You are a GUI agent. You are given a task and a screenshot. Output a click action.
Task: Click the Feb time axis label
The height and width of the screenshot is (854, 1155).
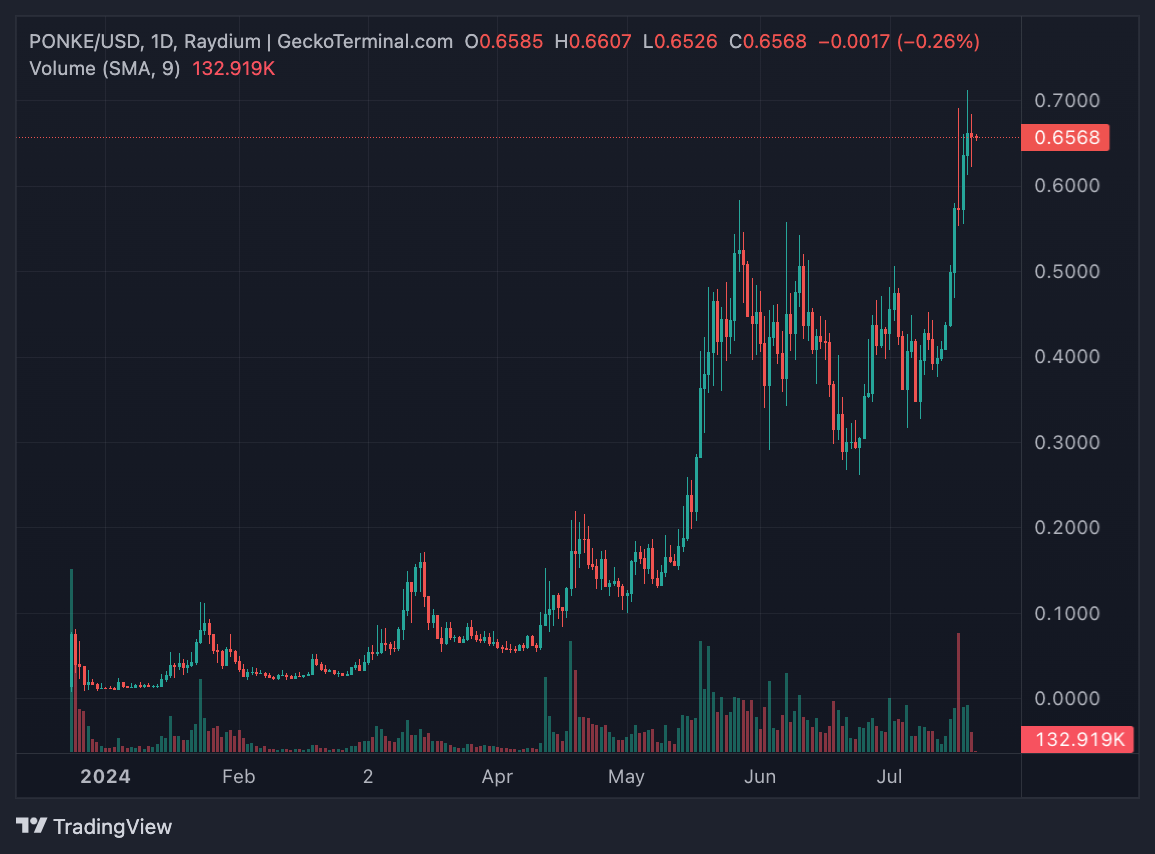[239, 777]
